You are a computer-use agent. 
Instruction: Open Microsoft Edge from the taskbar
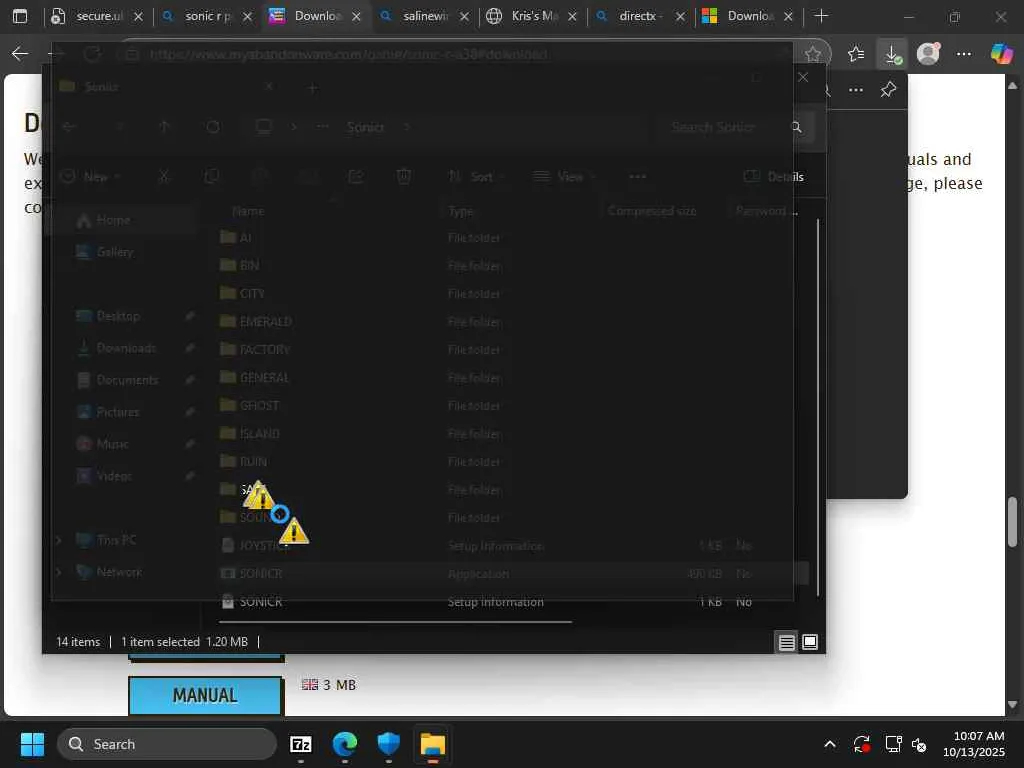[x=345, y=744]
